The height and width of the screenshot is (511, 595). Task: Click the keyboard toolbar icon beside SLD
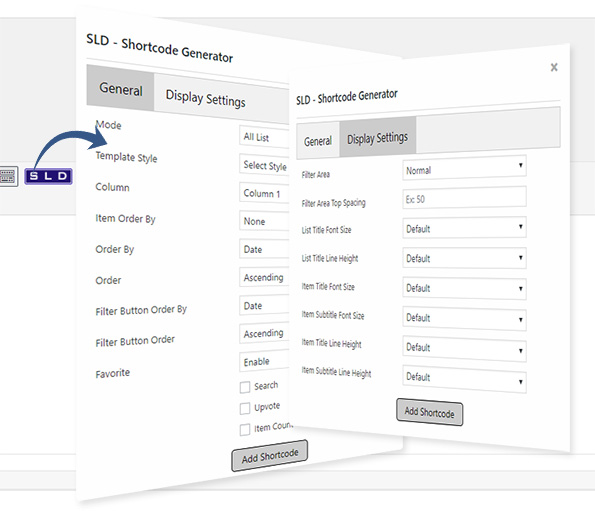point(8,176)
